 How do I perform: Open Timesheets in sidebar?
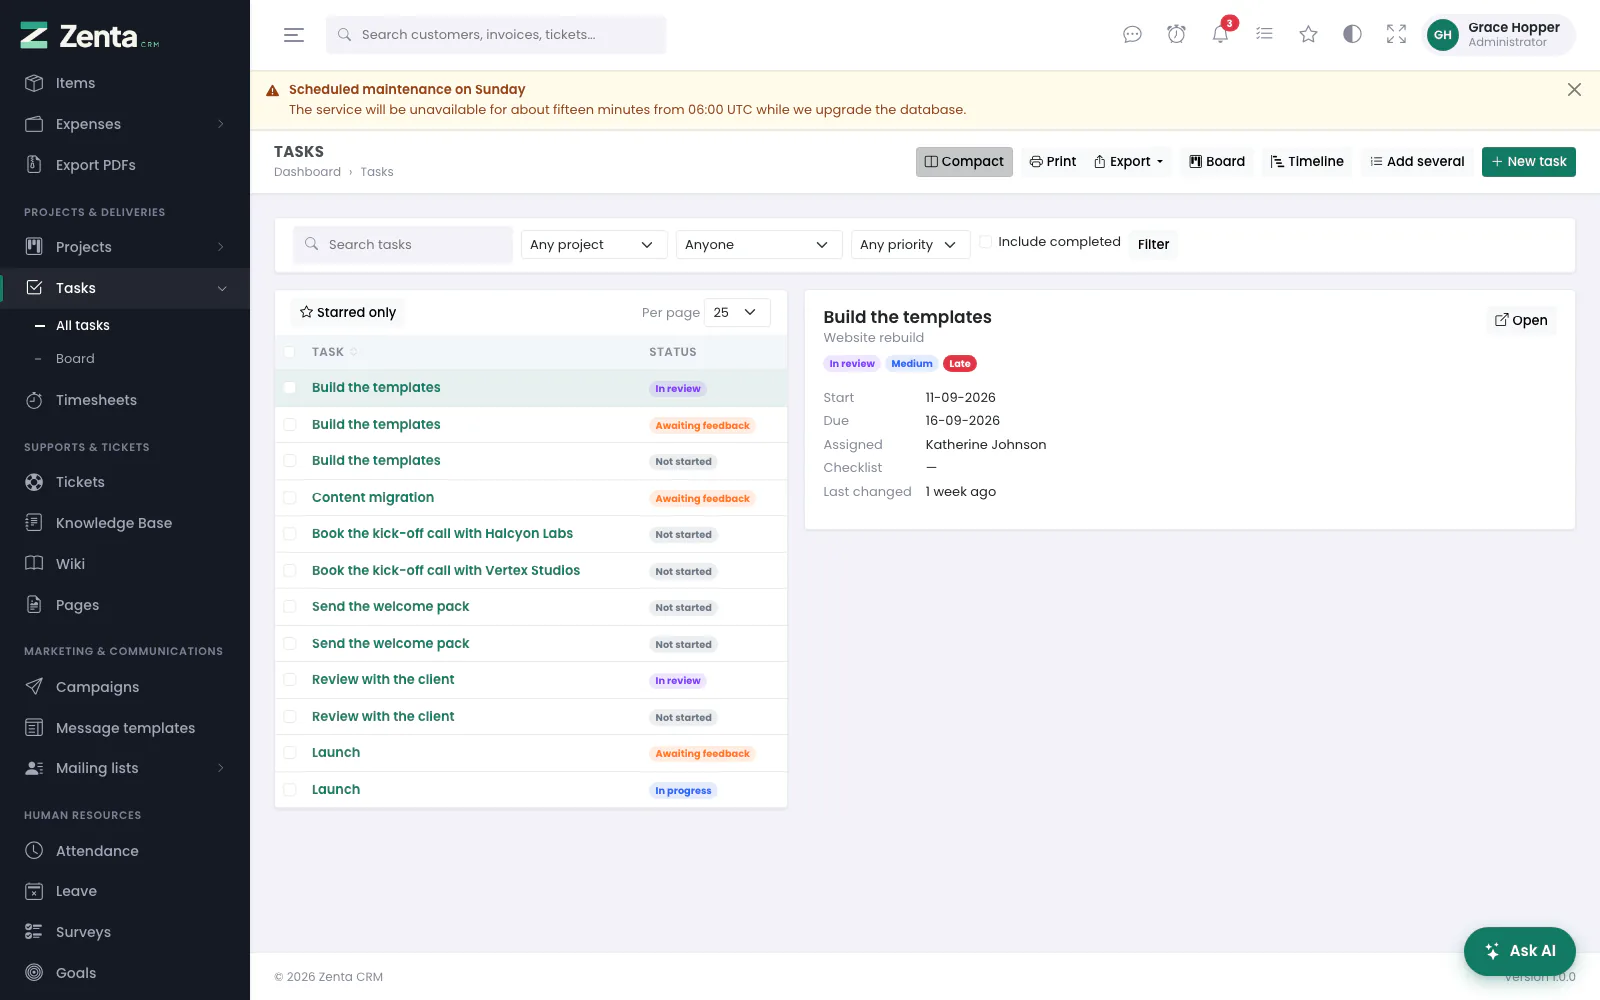[125, 400]
